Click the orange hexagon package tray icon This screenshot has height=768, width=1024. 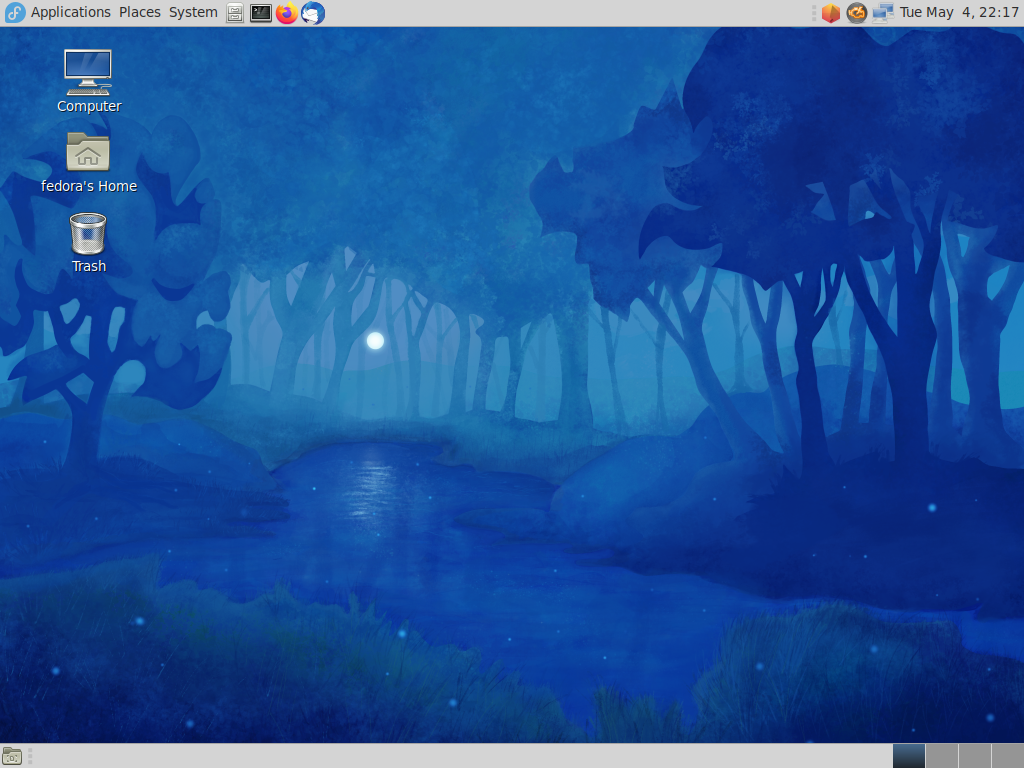pos(831,13)
